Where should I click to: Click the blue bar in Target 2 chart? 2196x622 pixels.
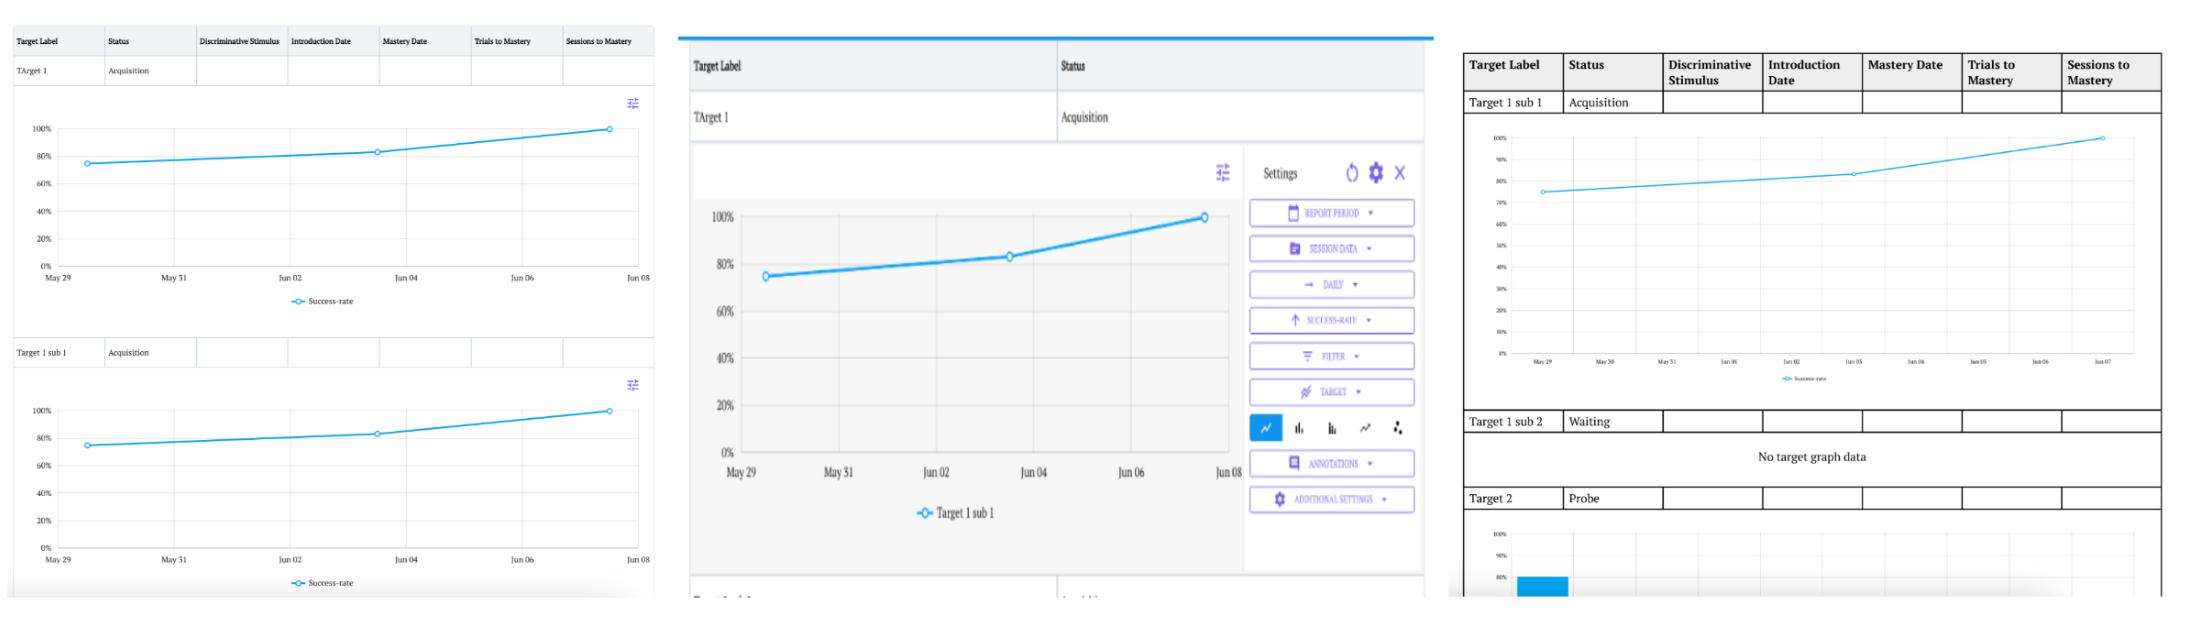1542,586
